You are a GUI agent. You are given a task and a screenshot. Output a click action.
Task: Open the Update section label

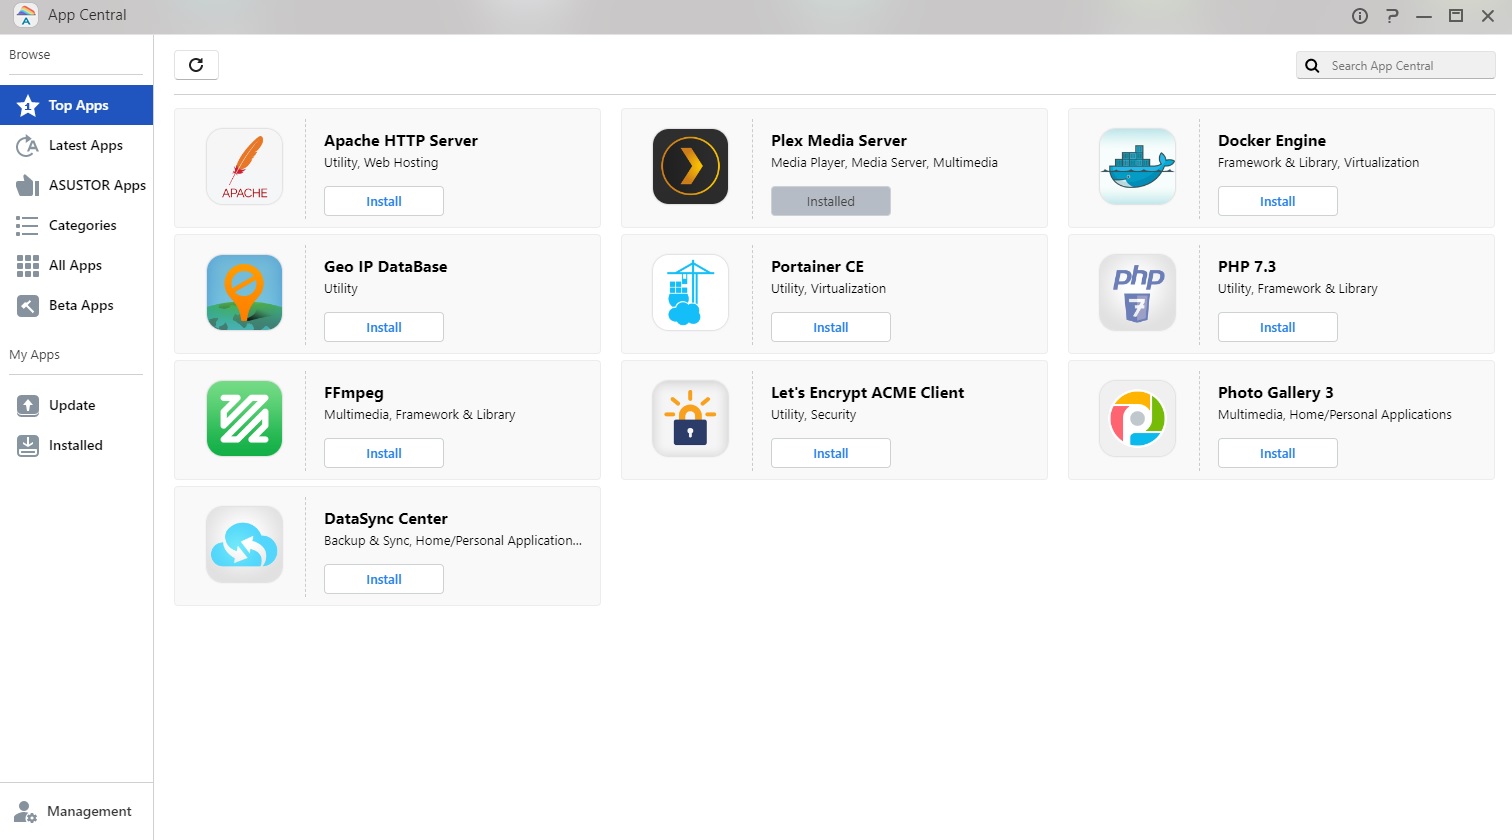click(x=72, y=405)
